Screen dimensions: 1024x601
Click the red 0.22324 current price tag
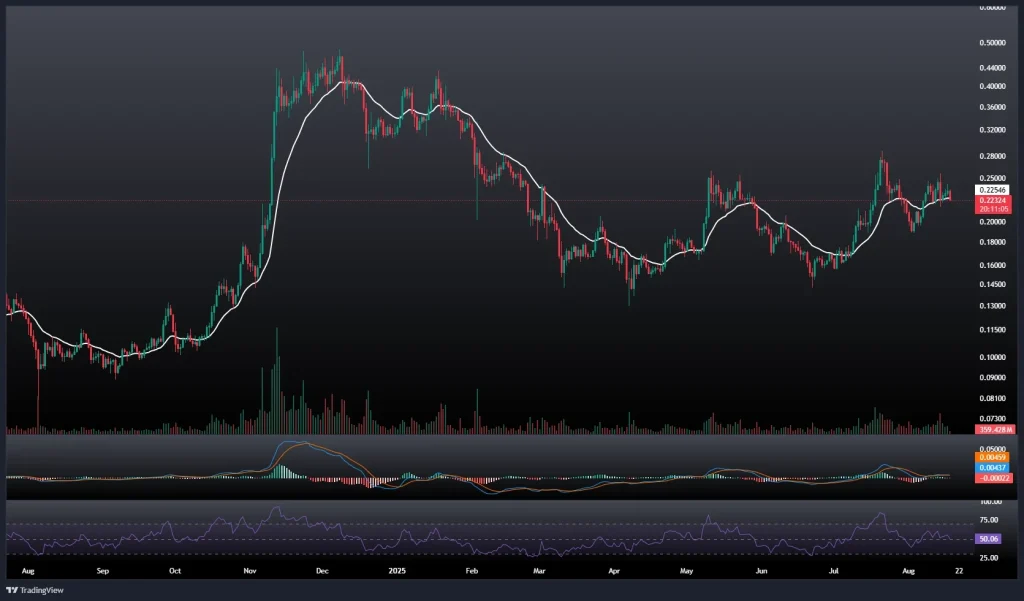point(993,201)
